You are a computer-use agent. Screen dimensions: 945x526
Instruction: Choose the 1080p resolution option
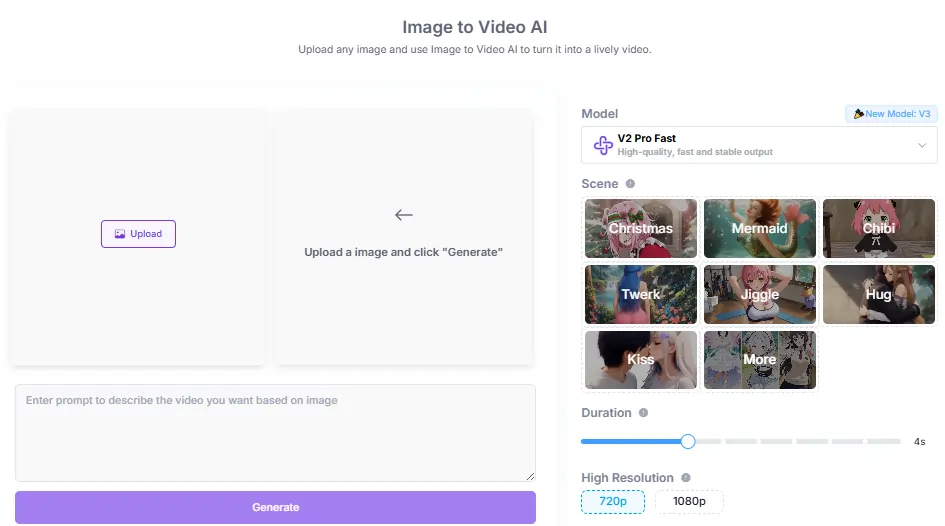pos(689,501)
